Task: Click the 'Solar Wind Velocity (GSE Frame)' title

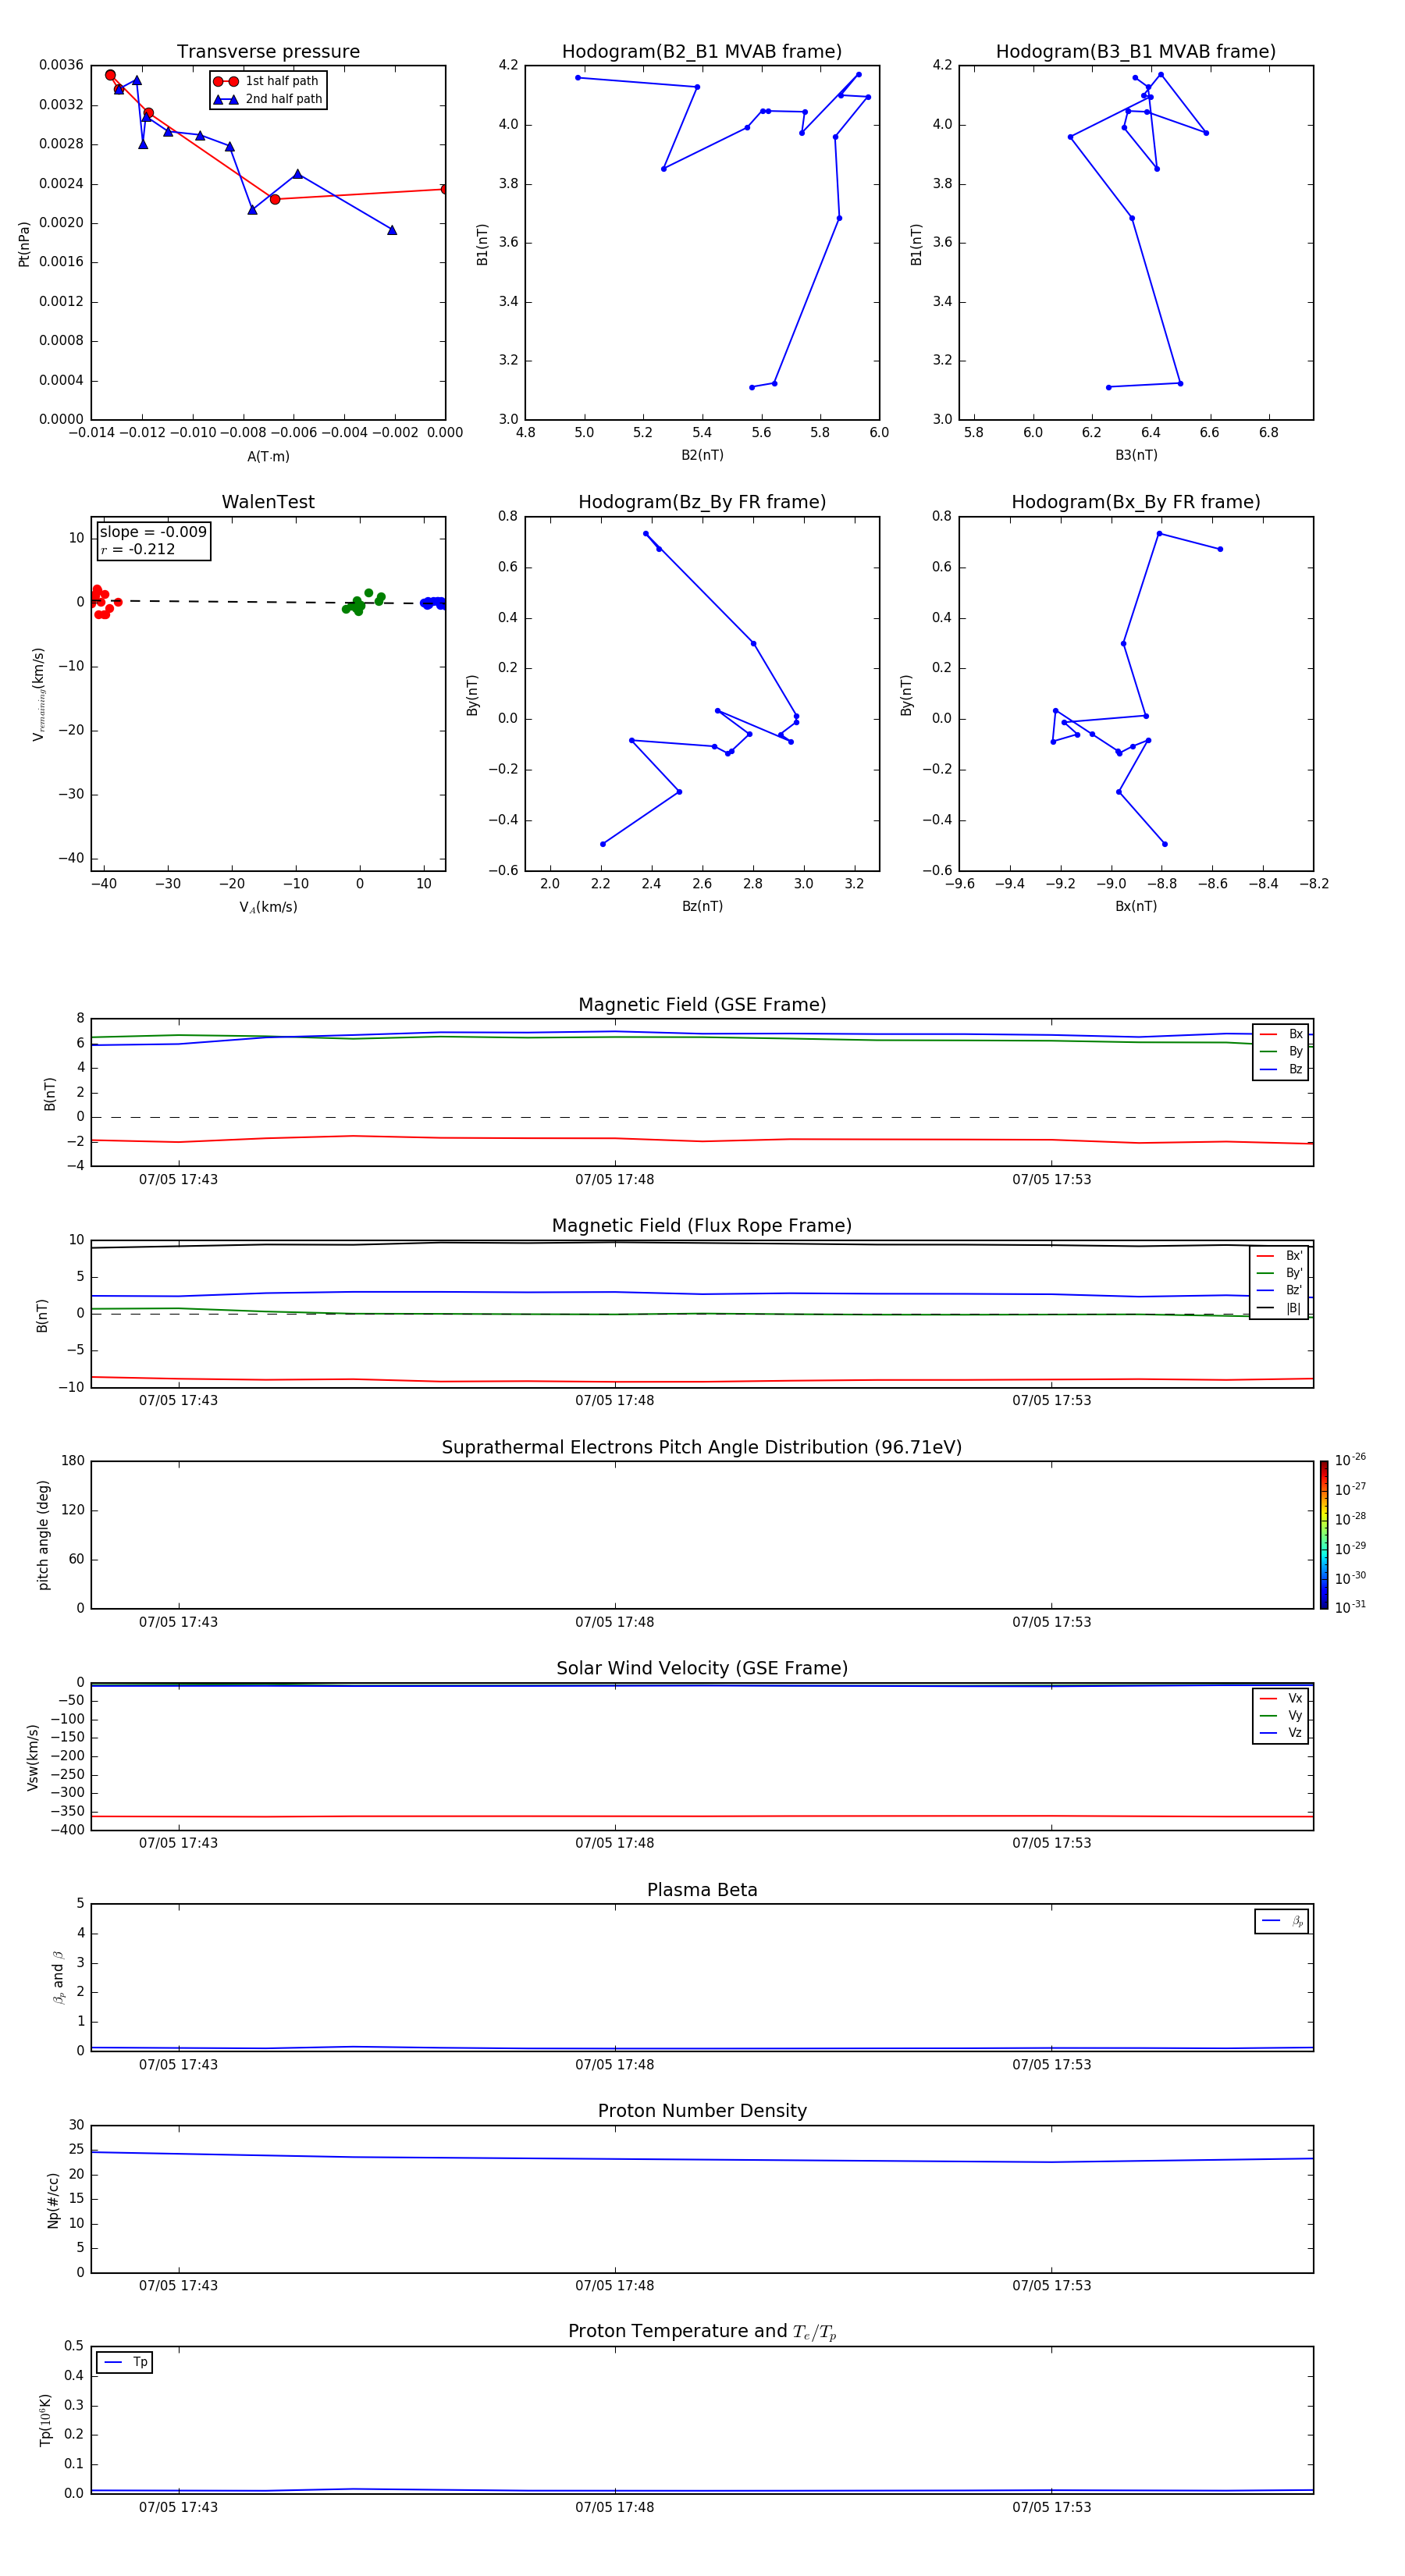Action: click(702, 1668)
